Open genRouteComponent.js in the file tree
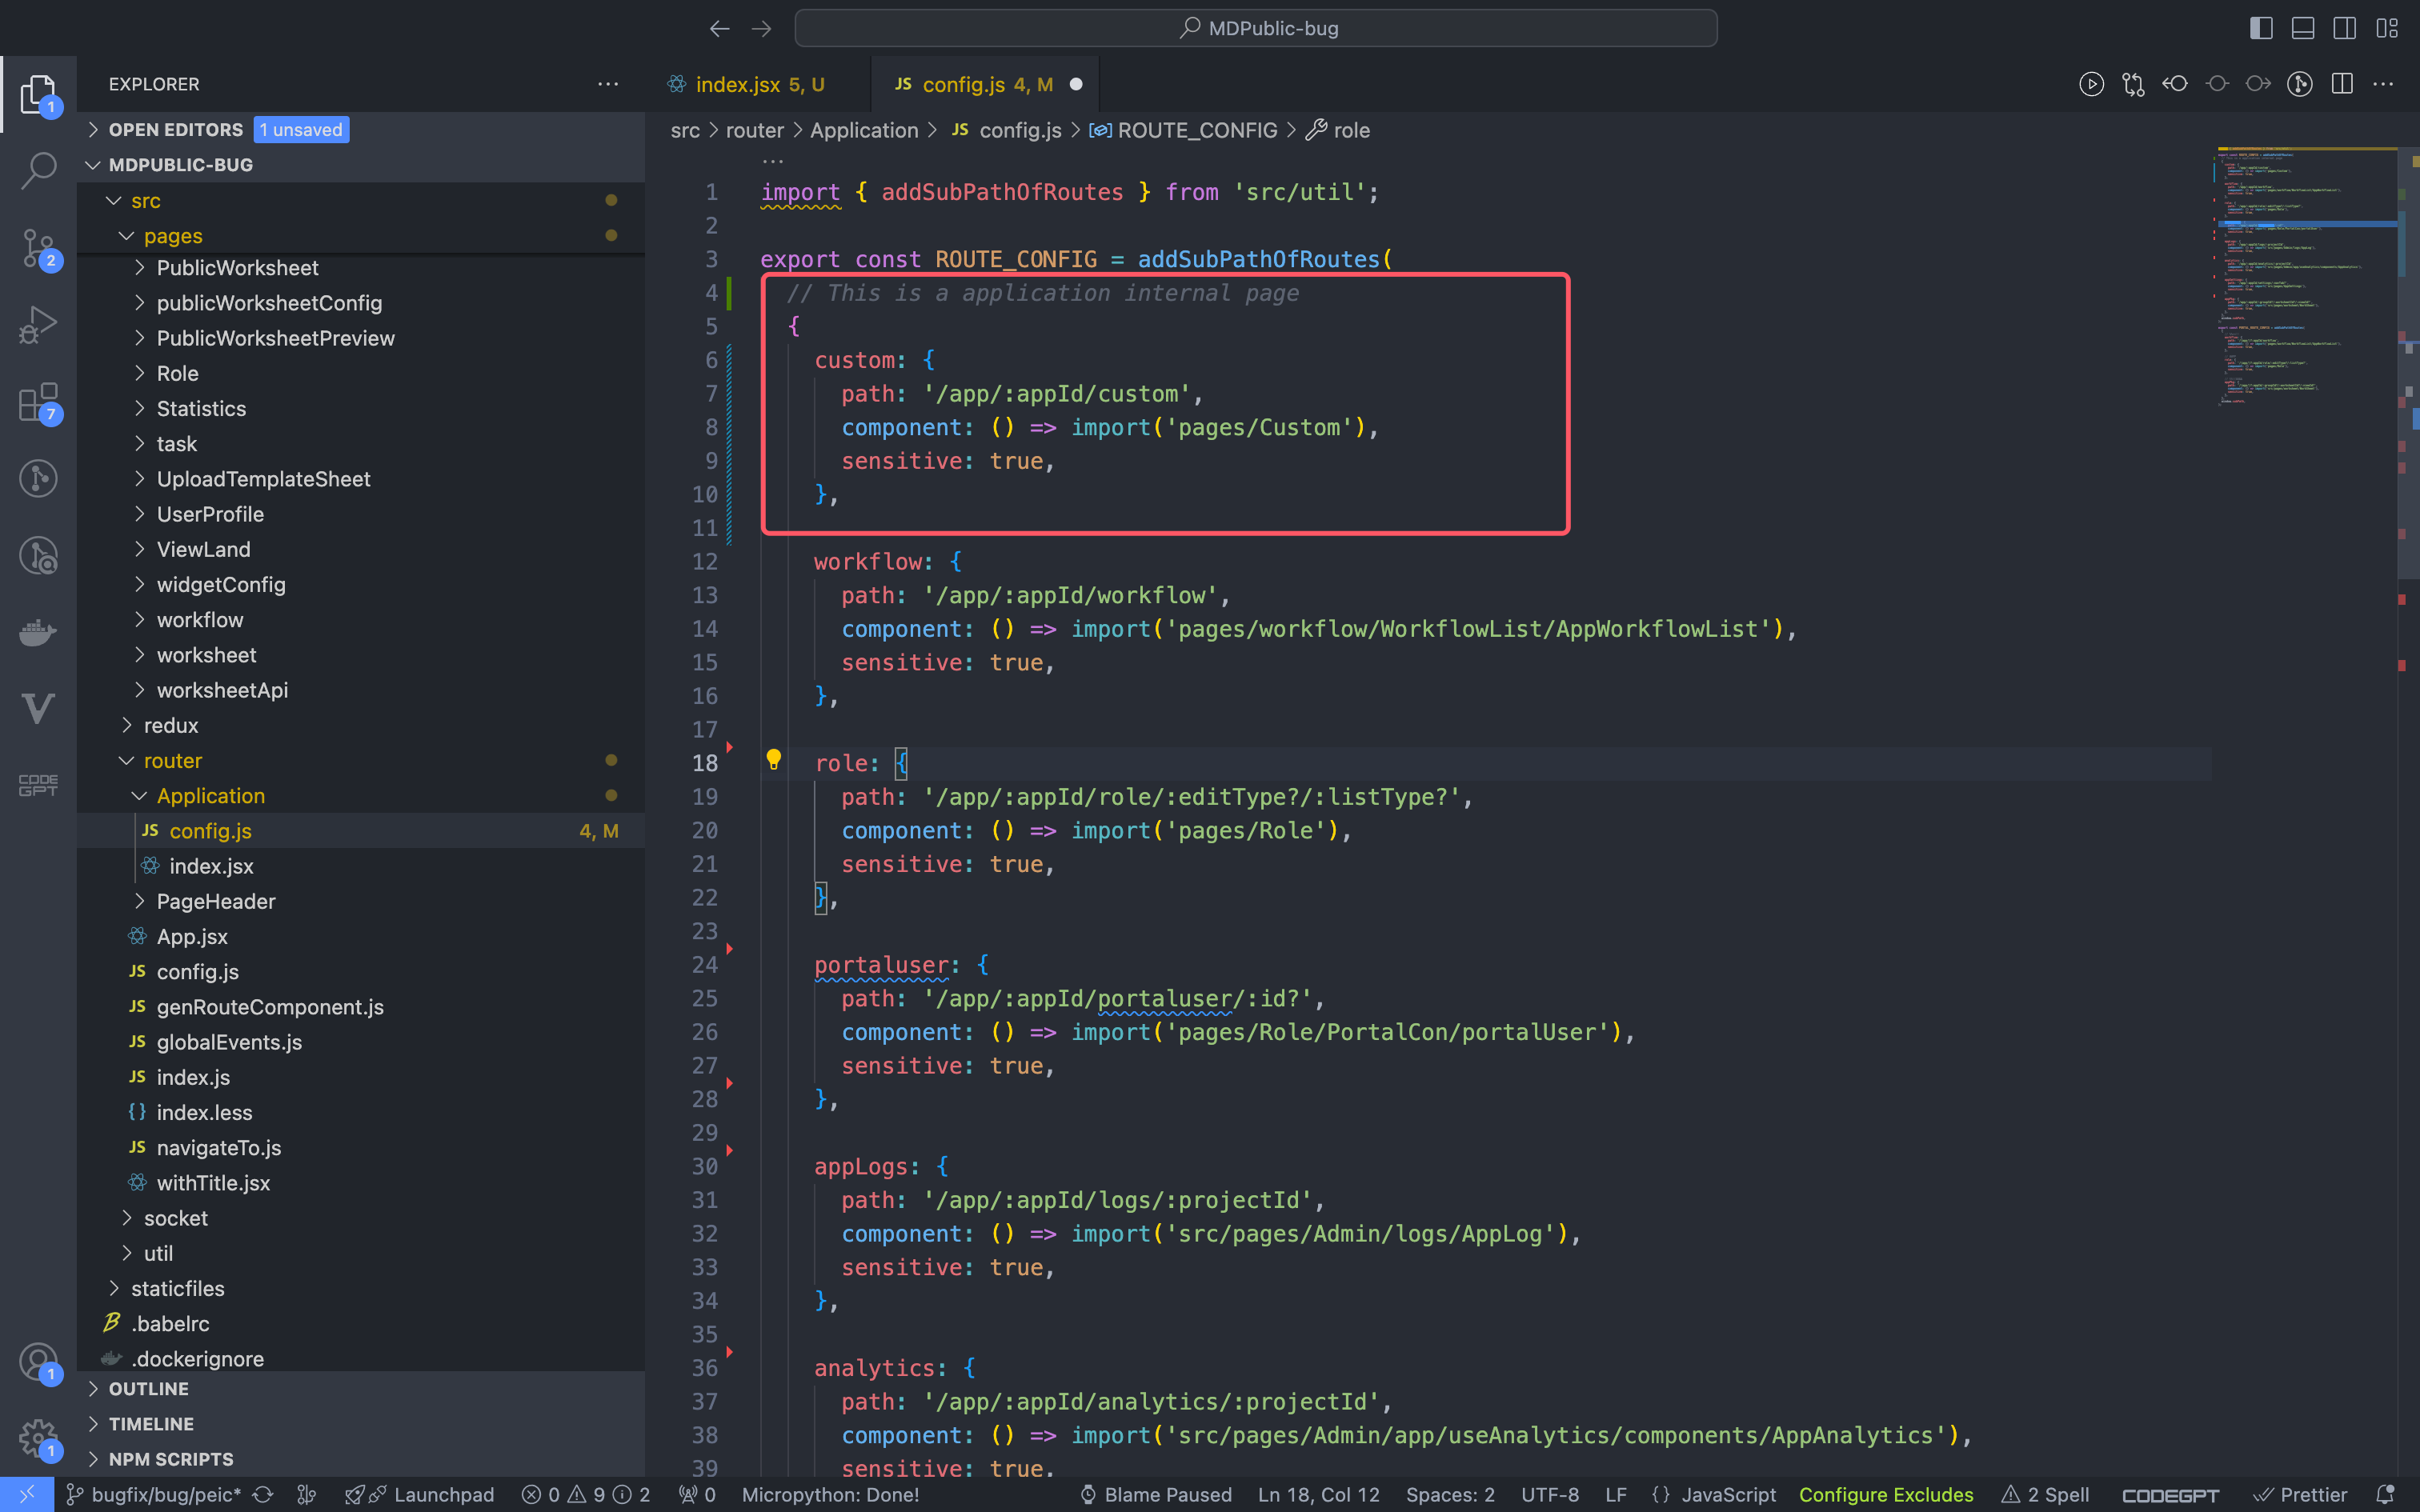The width and height of the screenshot is (2420, 1512). [361, 1007]
